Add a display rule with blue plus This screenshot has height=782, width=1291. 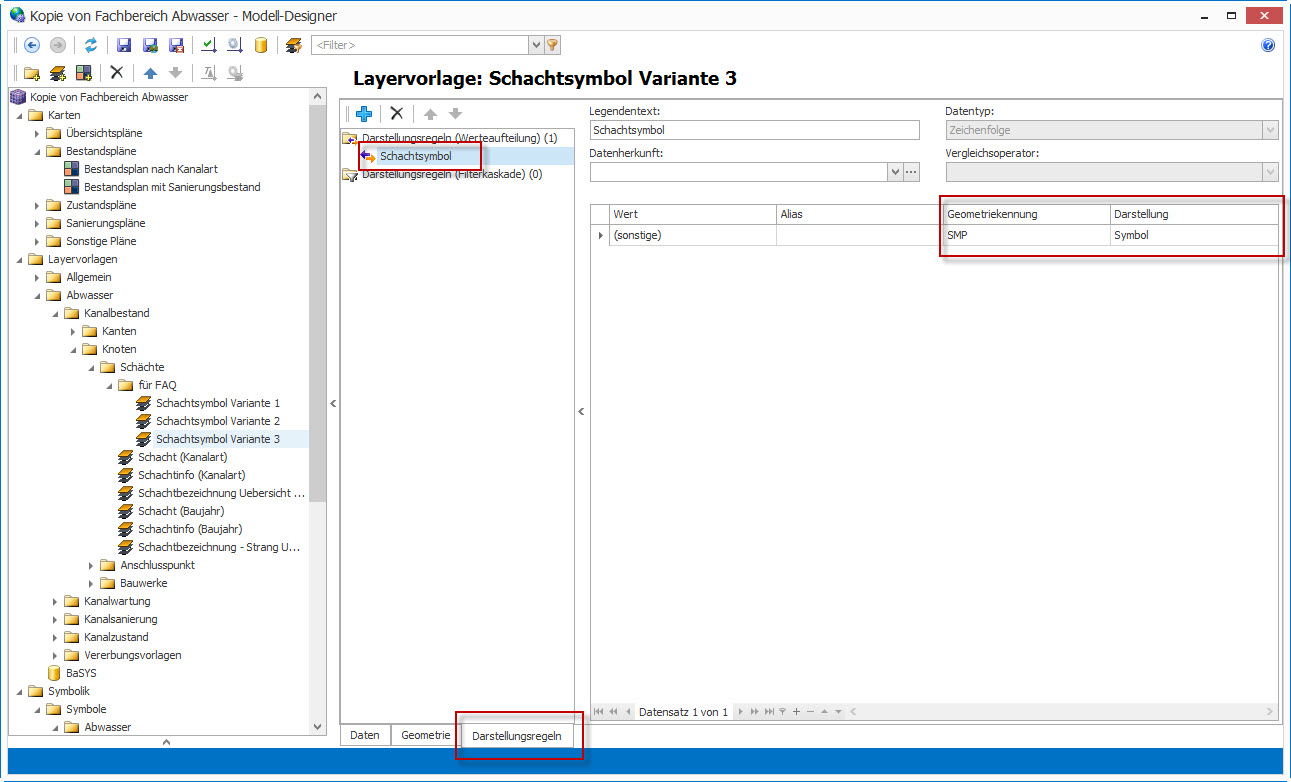pos(364,114)
